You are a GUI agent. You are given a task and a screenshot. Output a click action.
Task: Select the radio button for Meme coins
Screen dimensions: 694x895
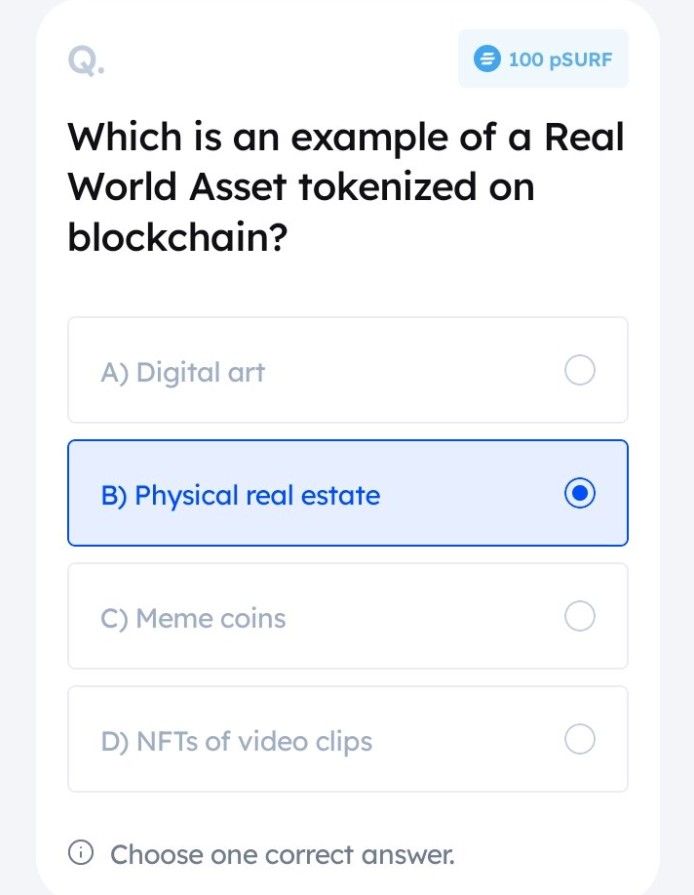pyautogui.click(x=580, y=616)
